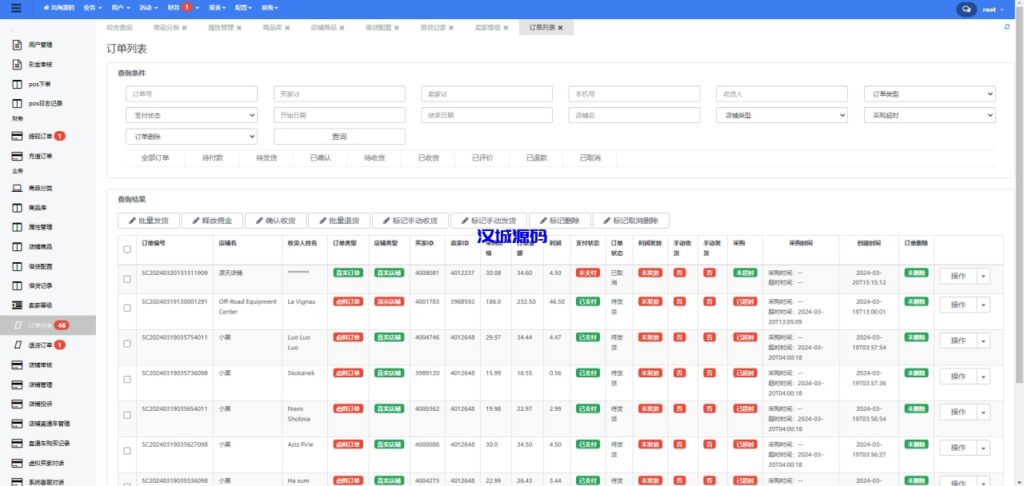Focus the 开始日期 date field
The height and width of the screenshot is (486, 1024).
[340, 115]
